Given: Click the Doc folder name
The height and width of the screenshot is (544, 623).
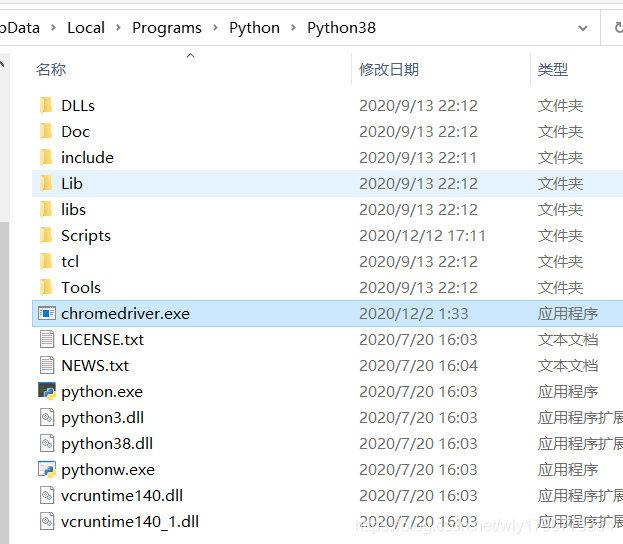Looking at the screenshot, I should (75, 132).
